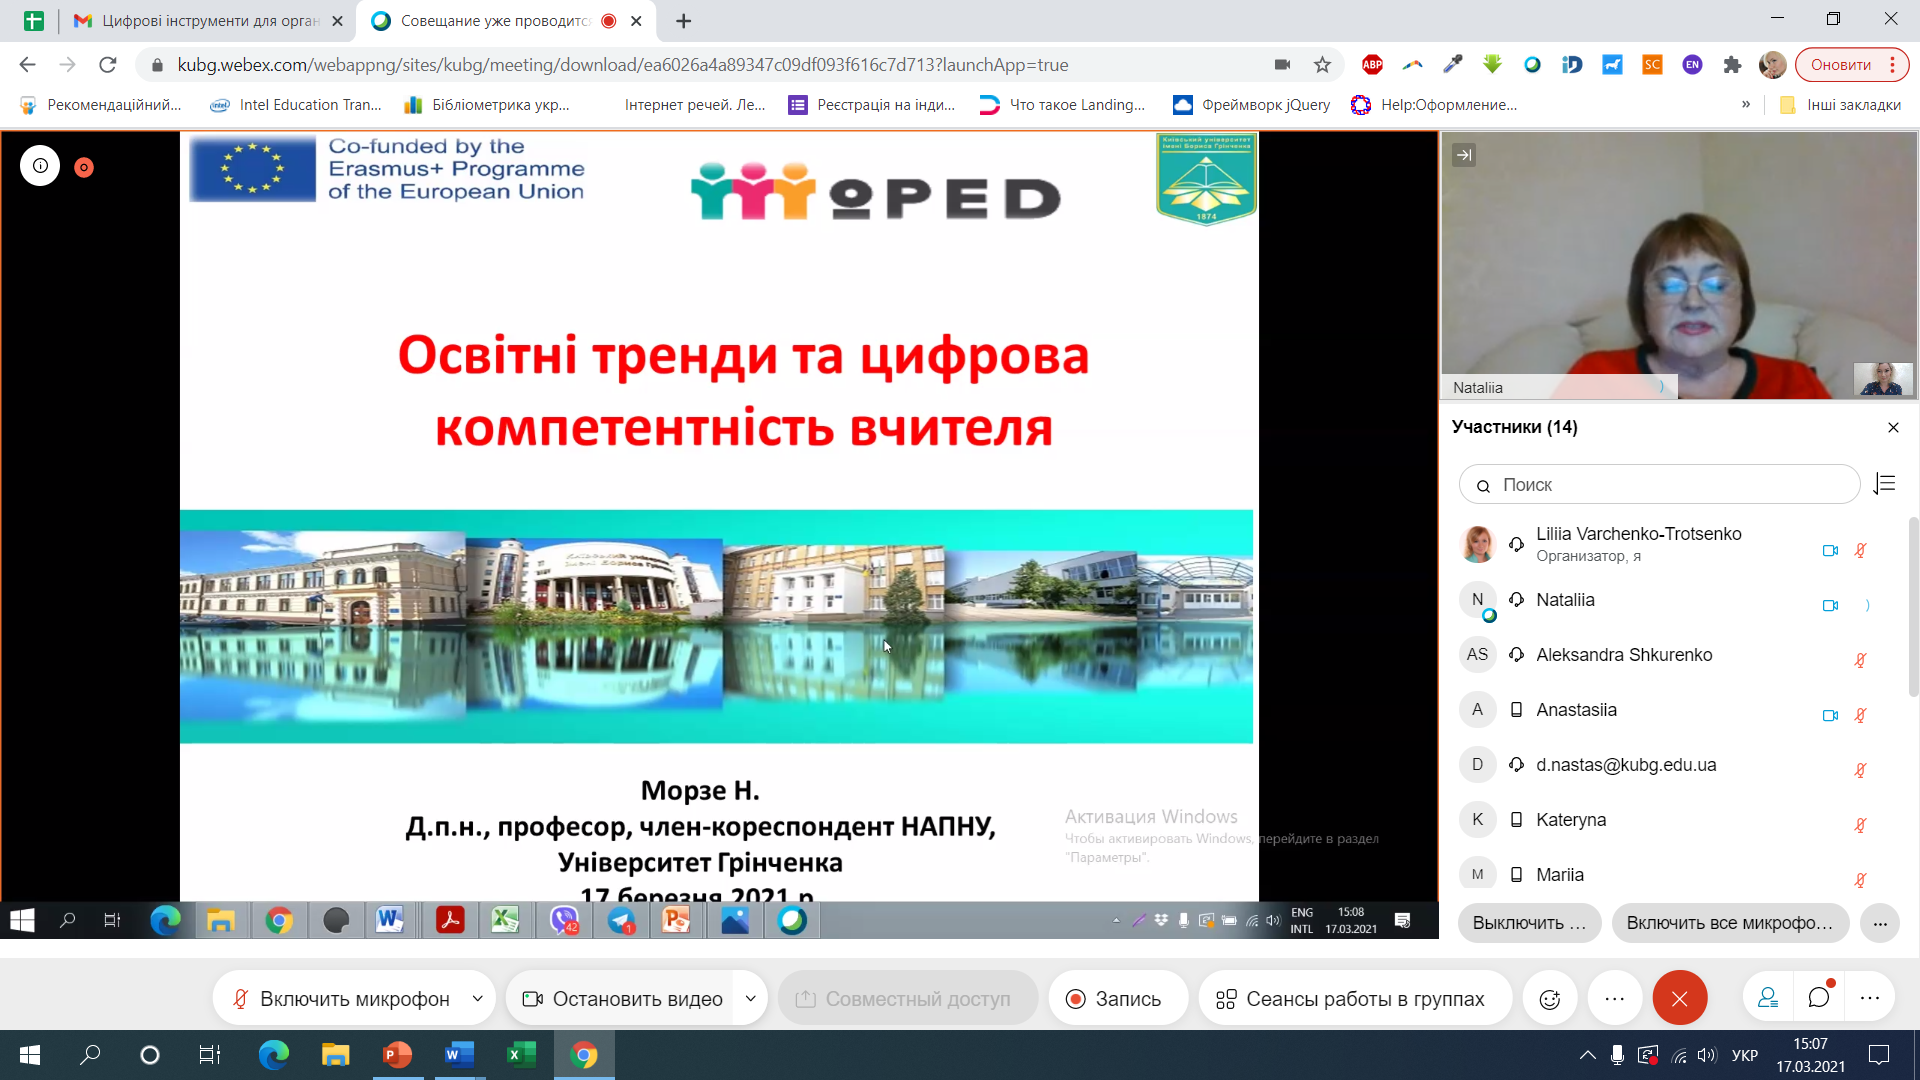1920x1080 pixels.
Task: Click the sort participants list icon
Action: (x=1886, y=484)
